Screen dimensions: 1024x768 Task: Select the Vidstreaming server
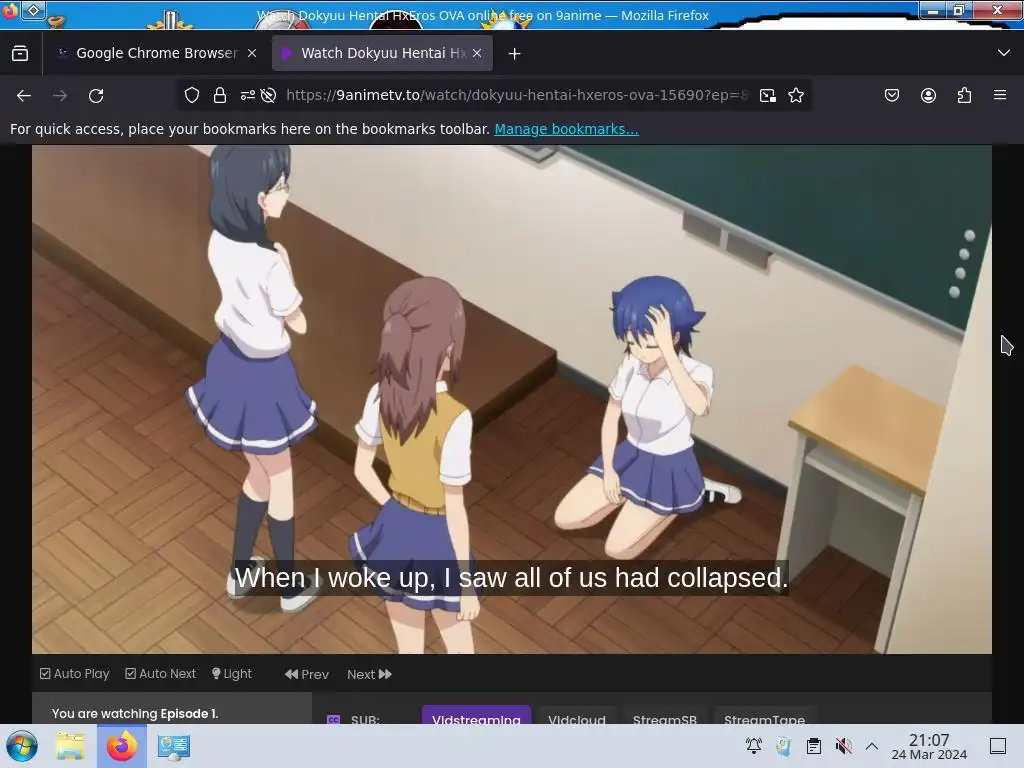pos(476,716)
